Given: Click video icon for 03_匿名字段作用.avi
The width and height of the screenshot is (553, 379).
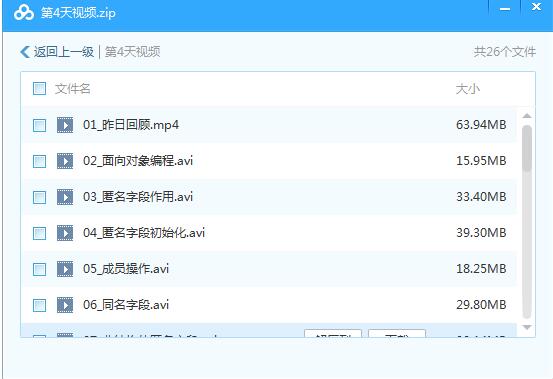Looking at the screenshot, I should pos(65,197).
